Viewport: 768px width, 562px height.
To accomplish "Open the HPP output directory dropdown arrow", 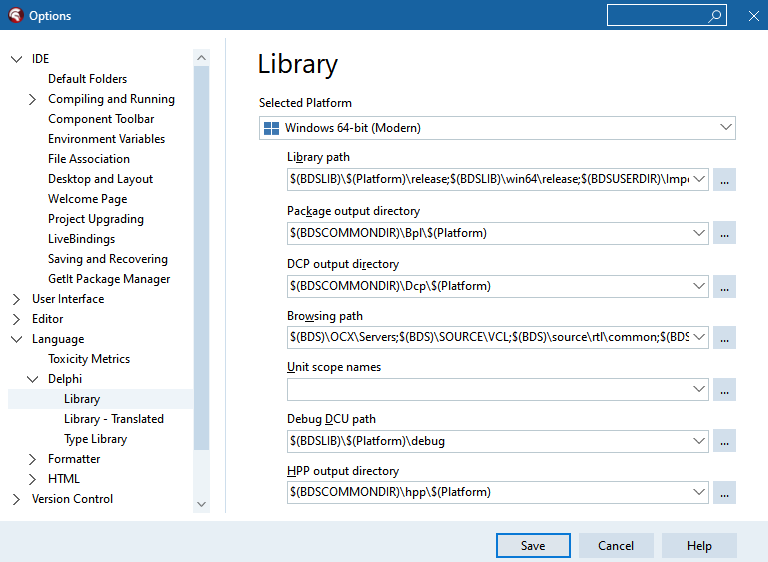I will point(699,492).
